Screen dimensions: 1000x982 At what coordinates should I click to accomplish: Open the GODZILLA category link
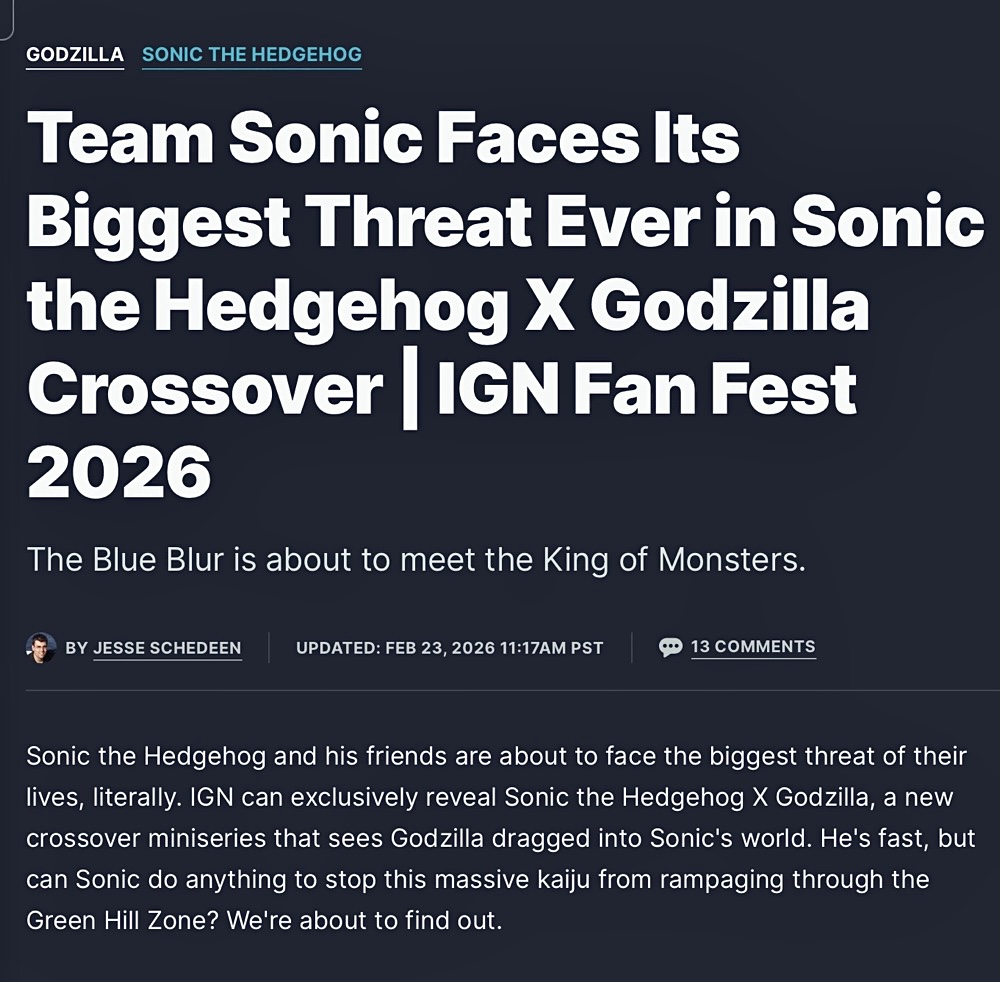(72, 55)
